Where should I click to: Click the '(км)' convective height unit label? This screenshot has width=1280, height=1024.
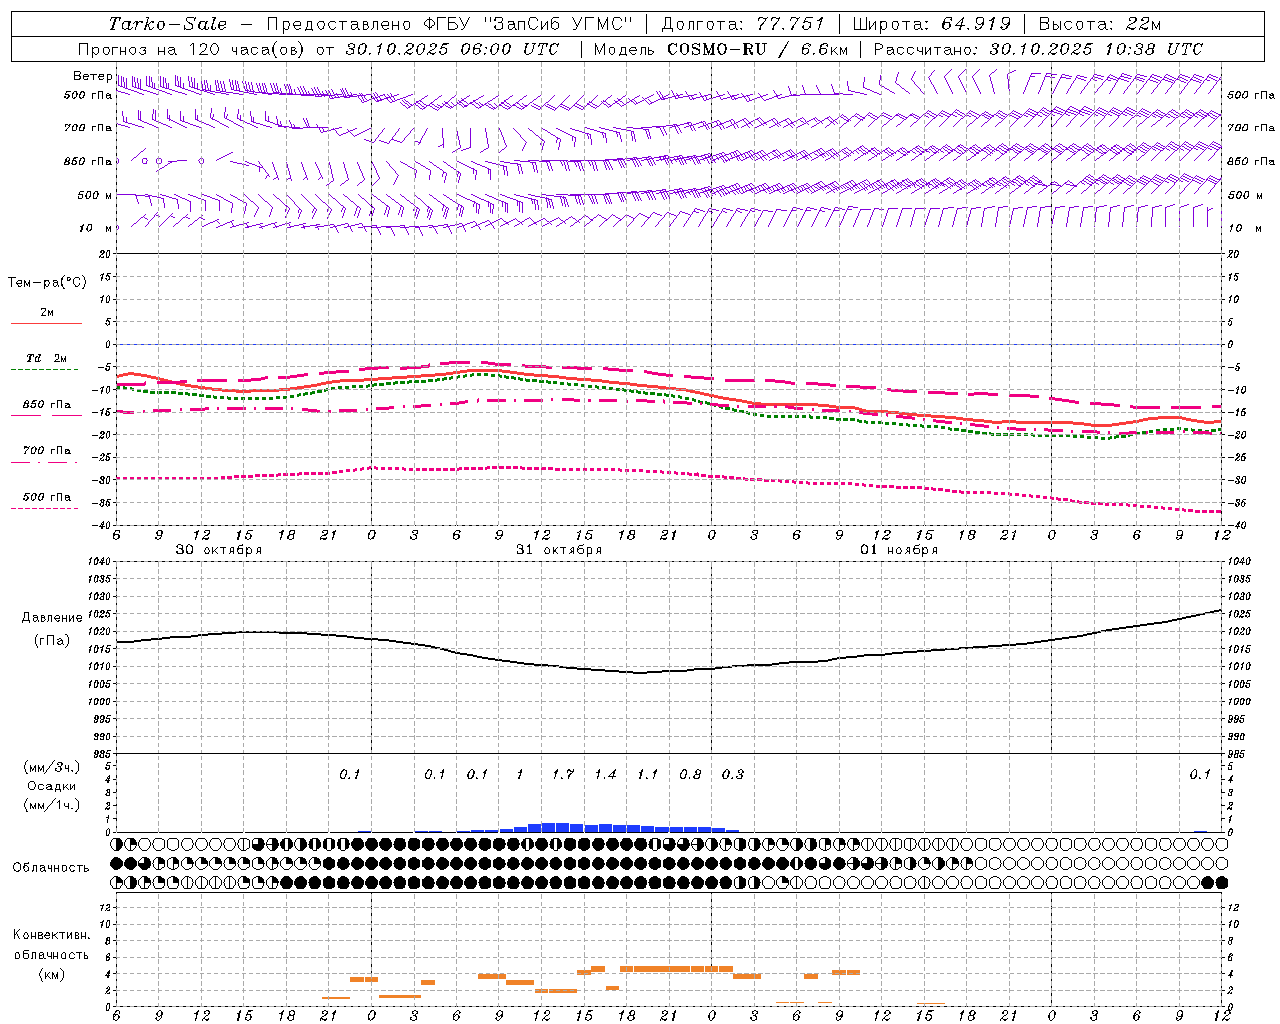[51, 975]
